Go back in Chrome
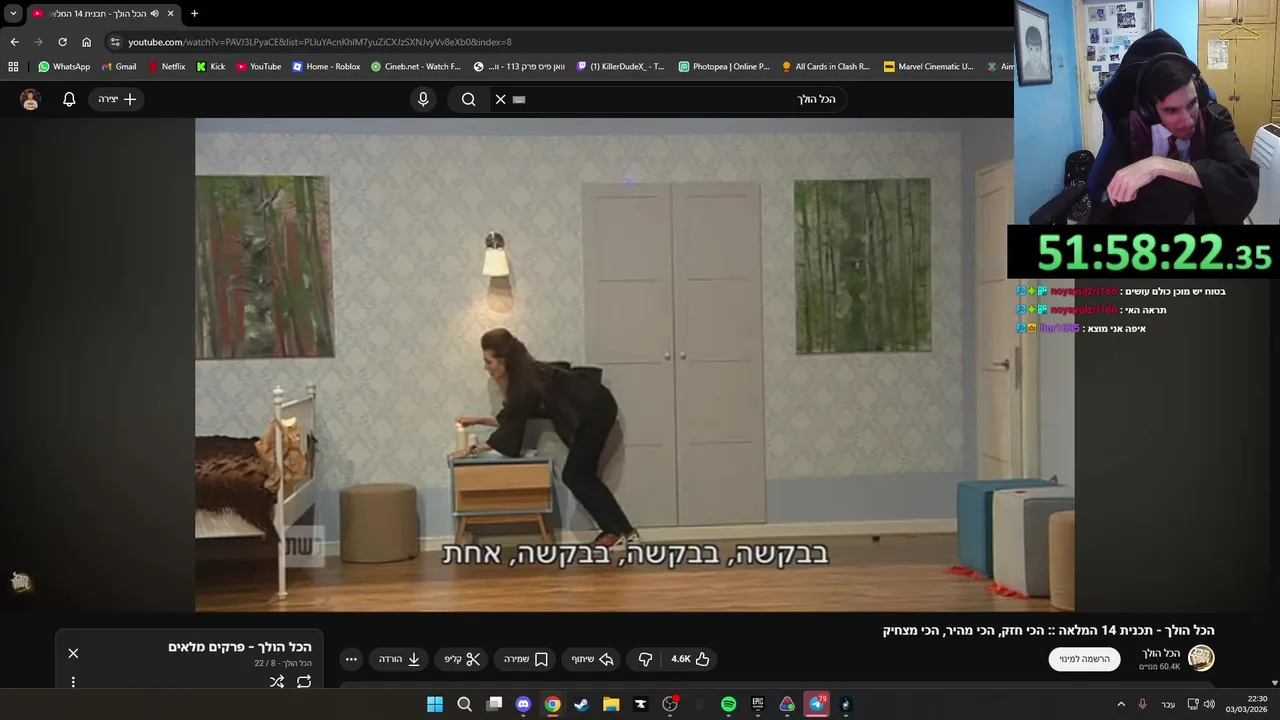Screen dimensions: 1280x720 (14, 42)
